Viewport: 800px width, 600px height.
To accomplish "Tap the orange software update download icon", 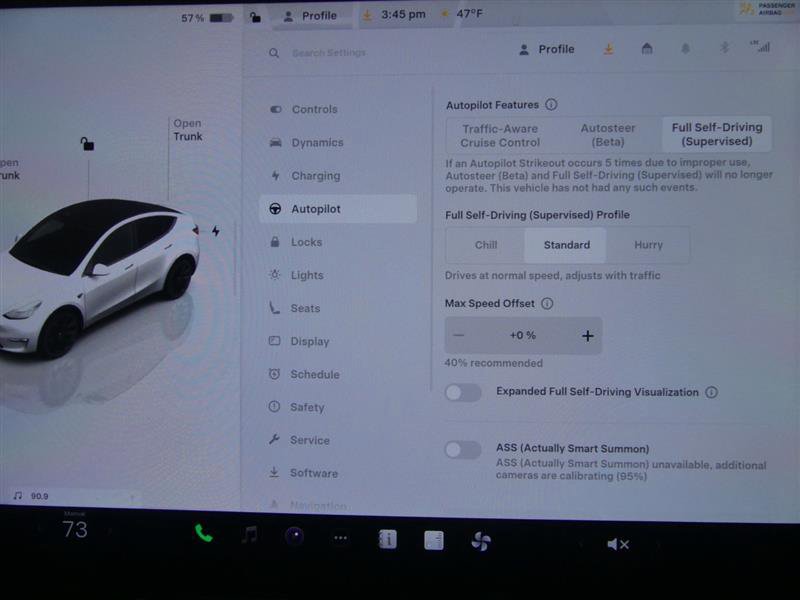I will tap(608, 49).
